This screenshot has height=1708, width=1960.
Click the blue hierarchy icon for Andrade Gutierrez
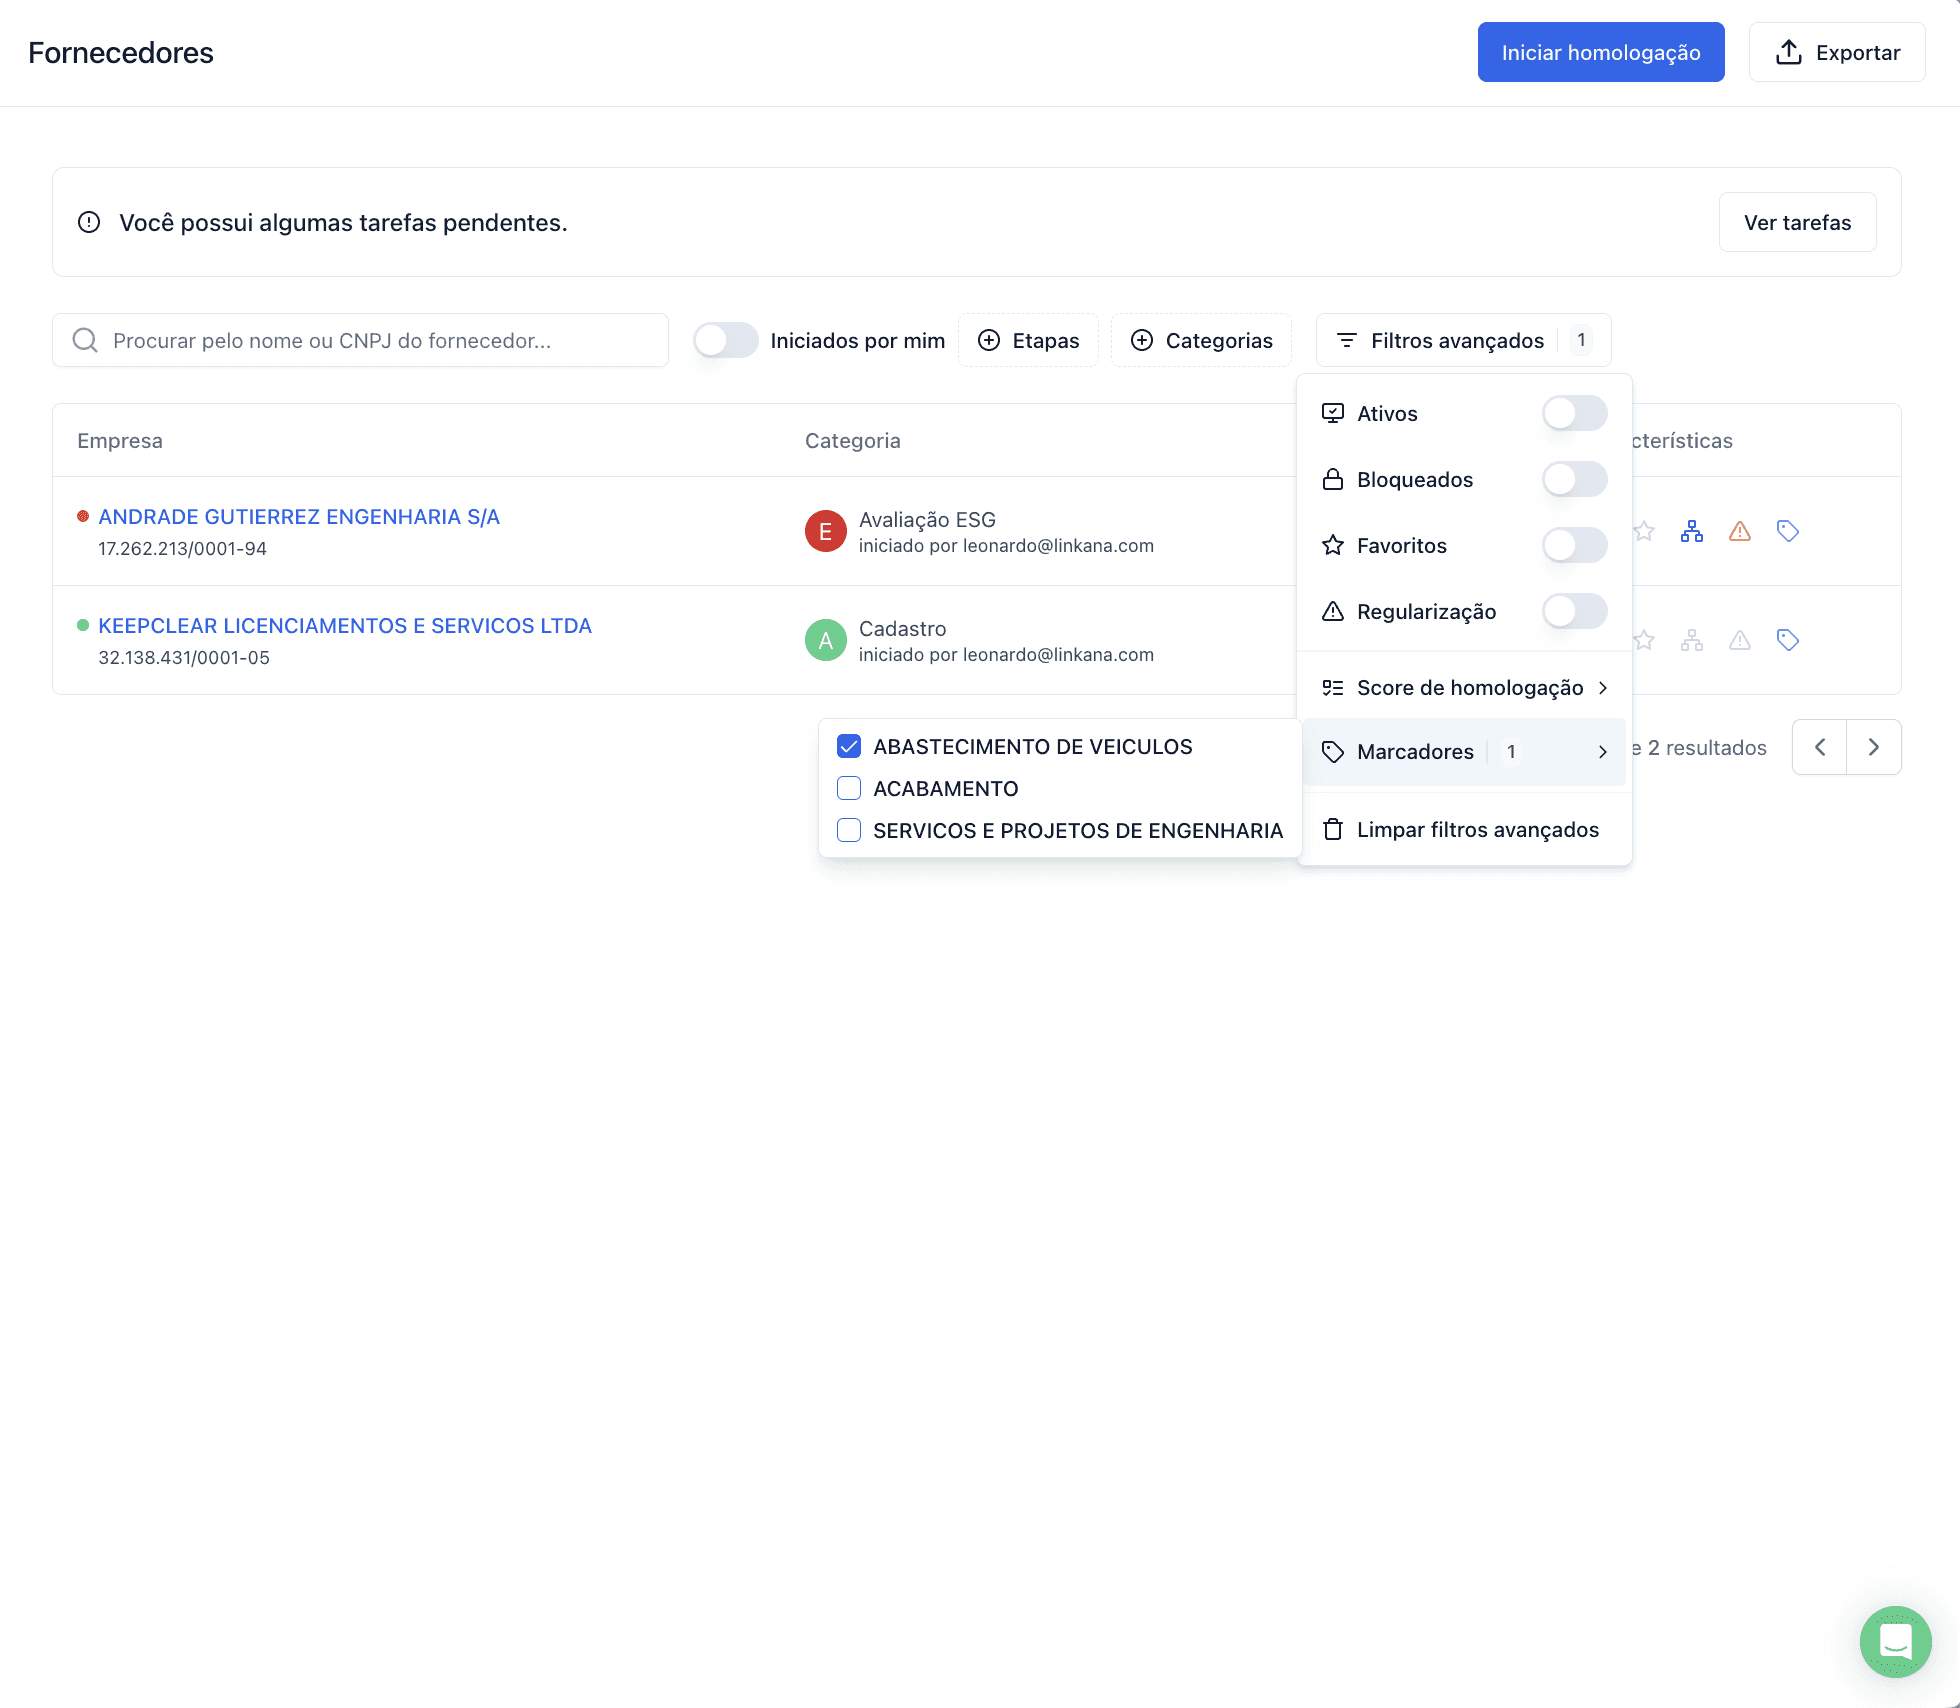click(x=1692, y=531)
